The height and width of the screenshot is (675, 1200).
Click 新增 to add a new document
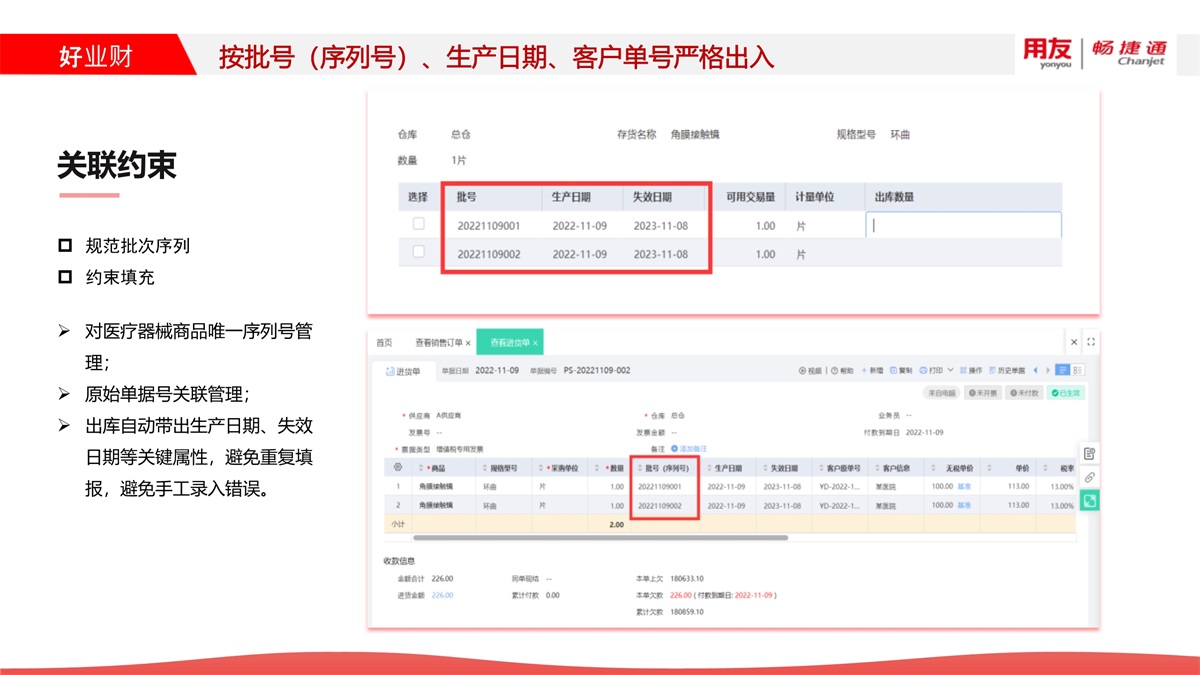(871, 371)
